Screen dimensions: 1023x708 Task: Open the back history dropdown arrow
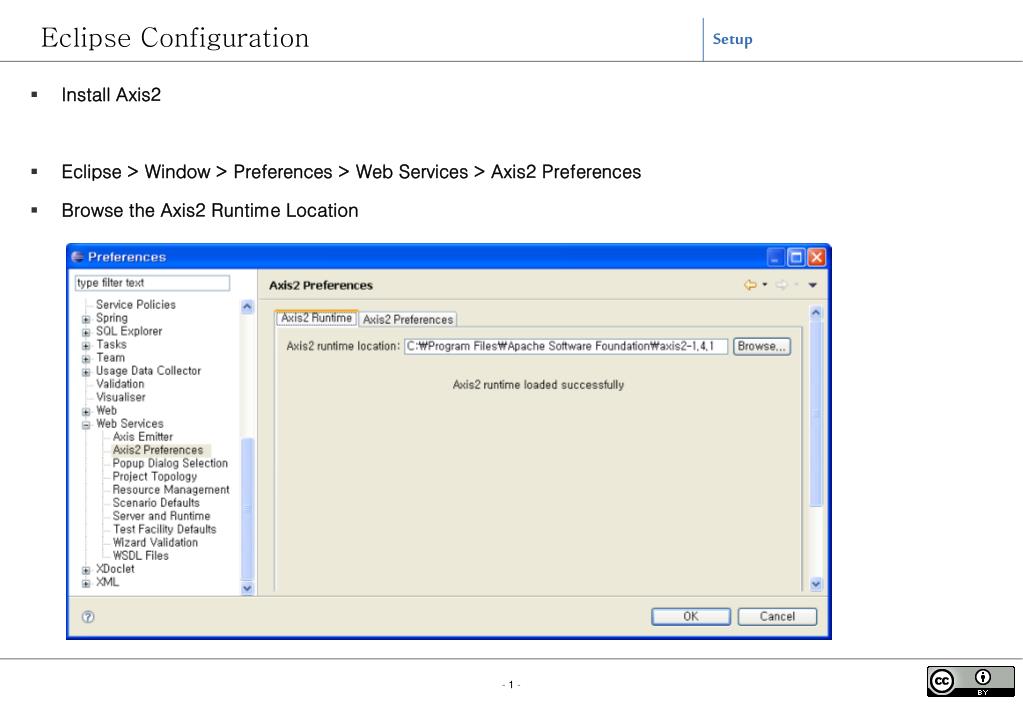(x=765, y=285)
